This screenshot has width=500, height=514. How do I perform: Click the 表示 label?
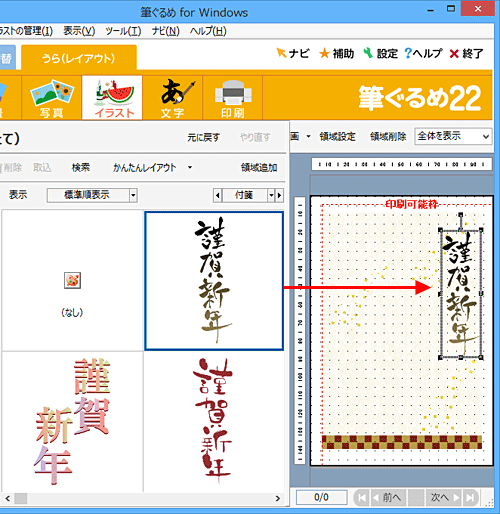tap(18, 195)
